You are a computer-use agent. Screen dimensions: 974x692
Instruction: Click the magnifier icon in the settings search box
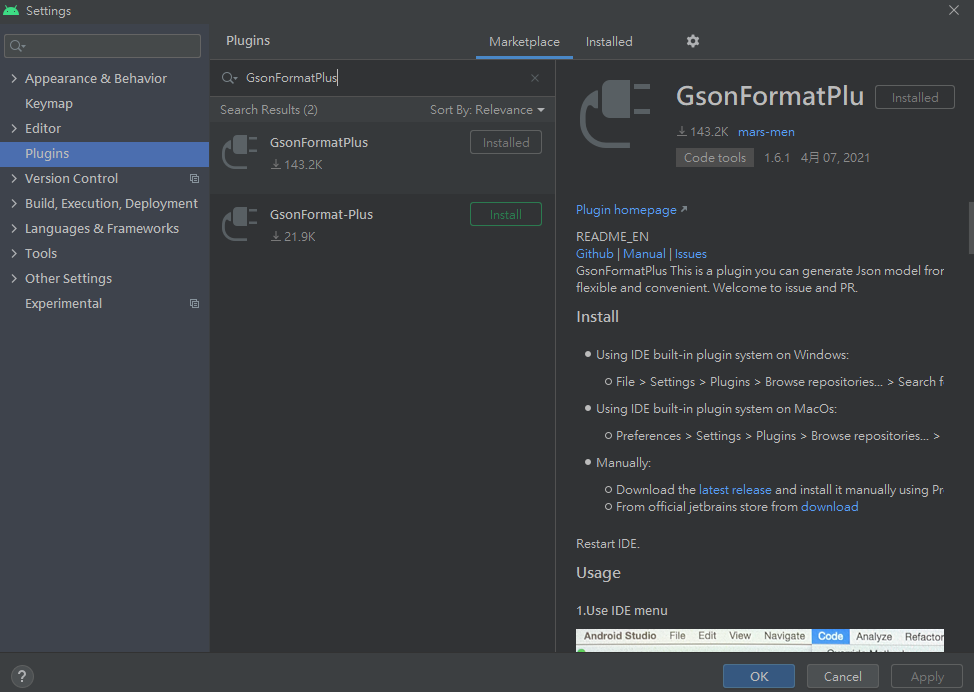pyautogui.click(x=17, y=46)
